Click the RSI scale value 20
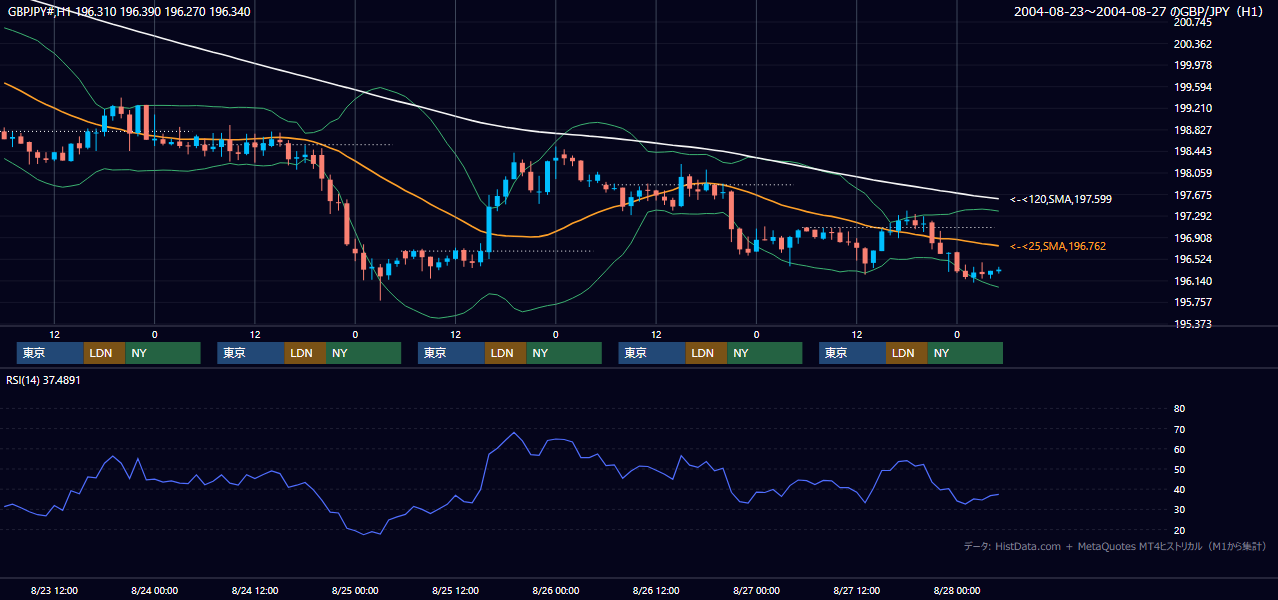This screenshot has width=1278, height=600. point(1179,530)
